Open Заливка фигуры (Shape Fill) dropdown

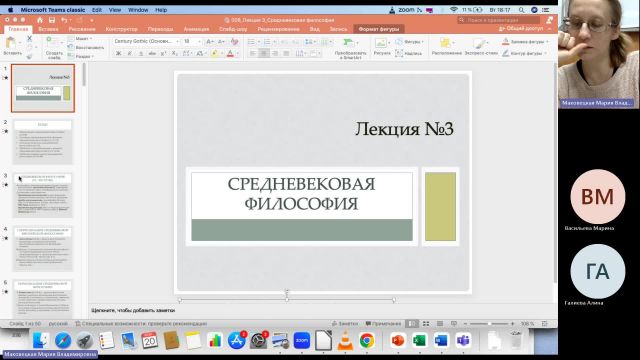[525, 42]
